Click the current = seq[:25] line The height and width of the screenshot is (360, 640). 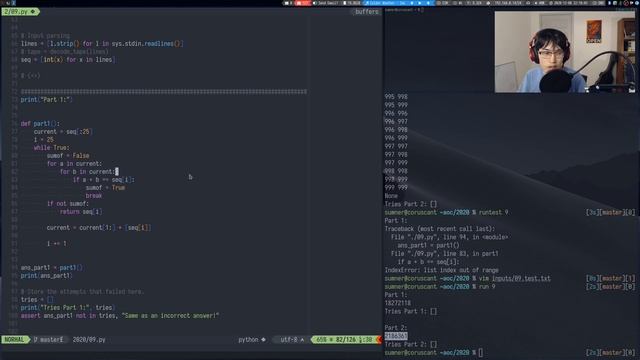coord(63,131)
